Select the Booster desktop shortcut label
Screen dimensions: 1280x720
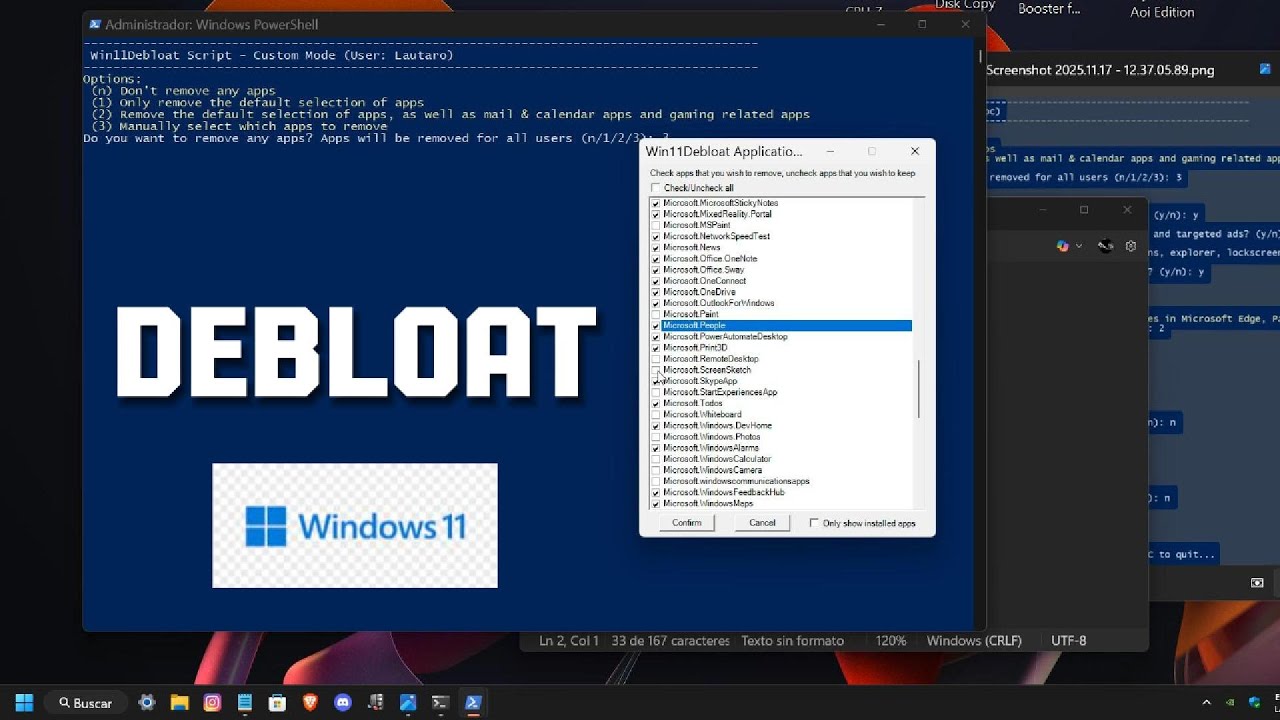tap(1049, 9)
